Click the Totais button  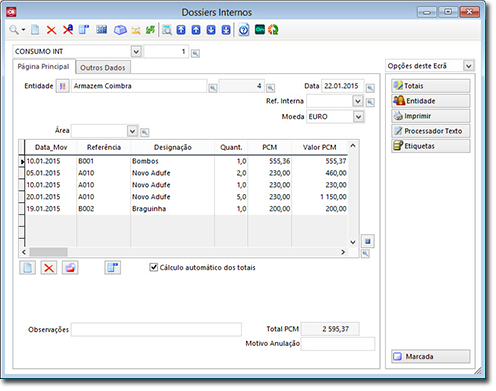click(x=431, y=86)
